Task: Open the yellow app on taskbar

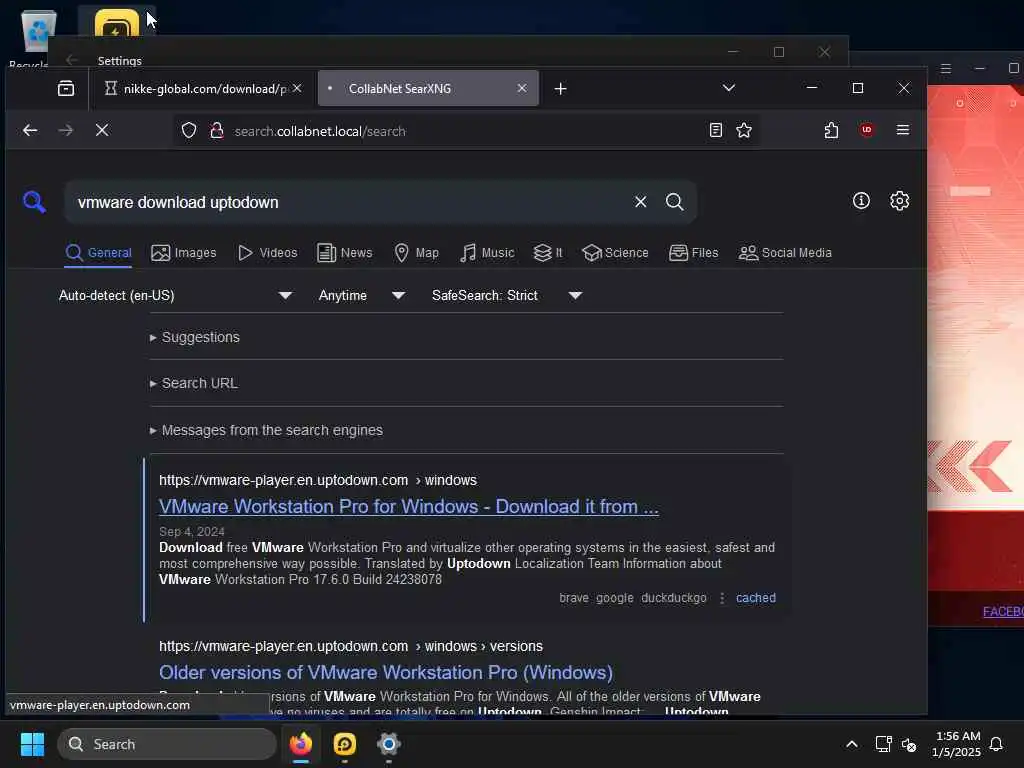Action: [x=345, y=744]
